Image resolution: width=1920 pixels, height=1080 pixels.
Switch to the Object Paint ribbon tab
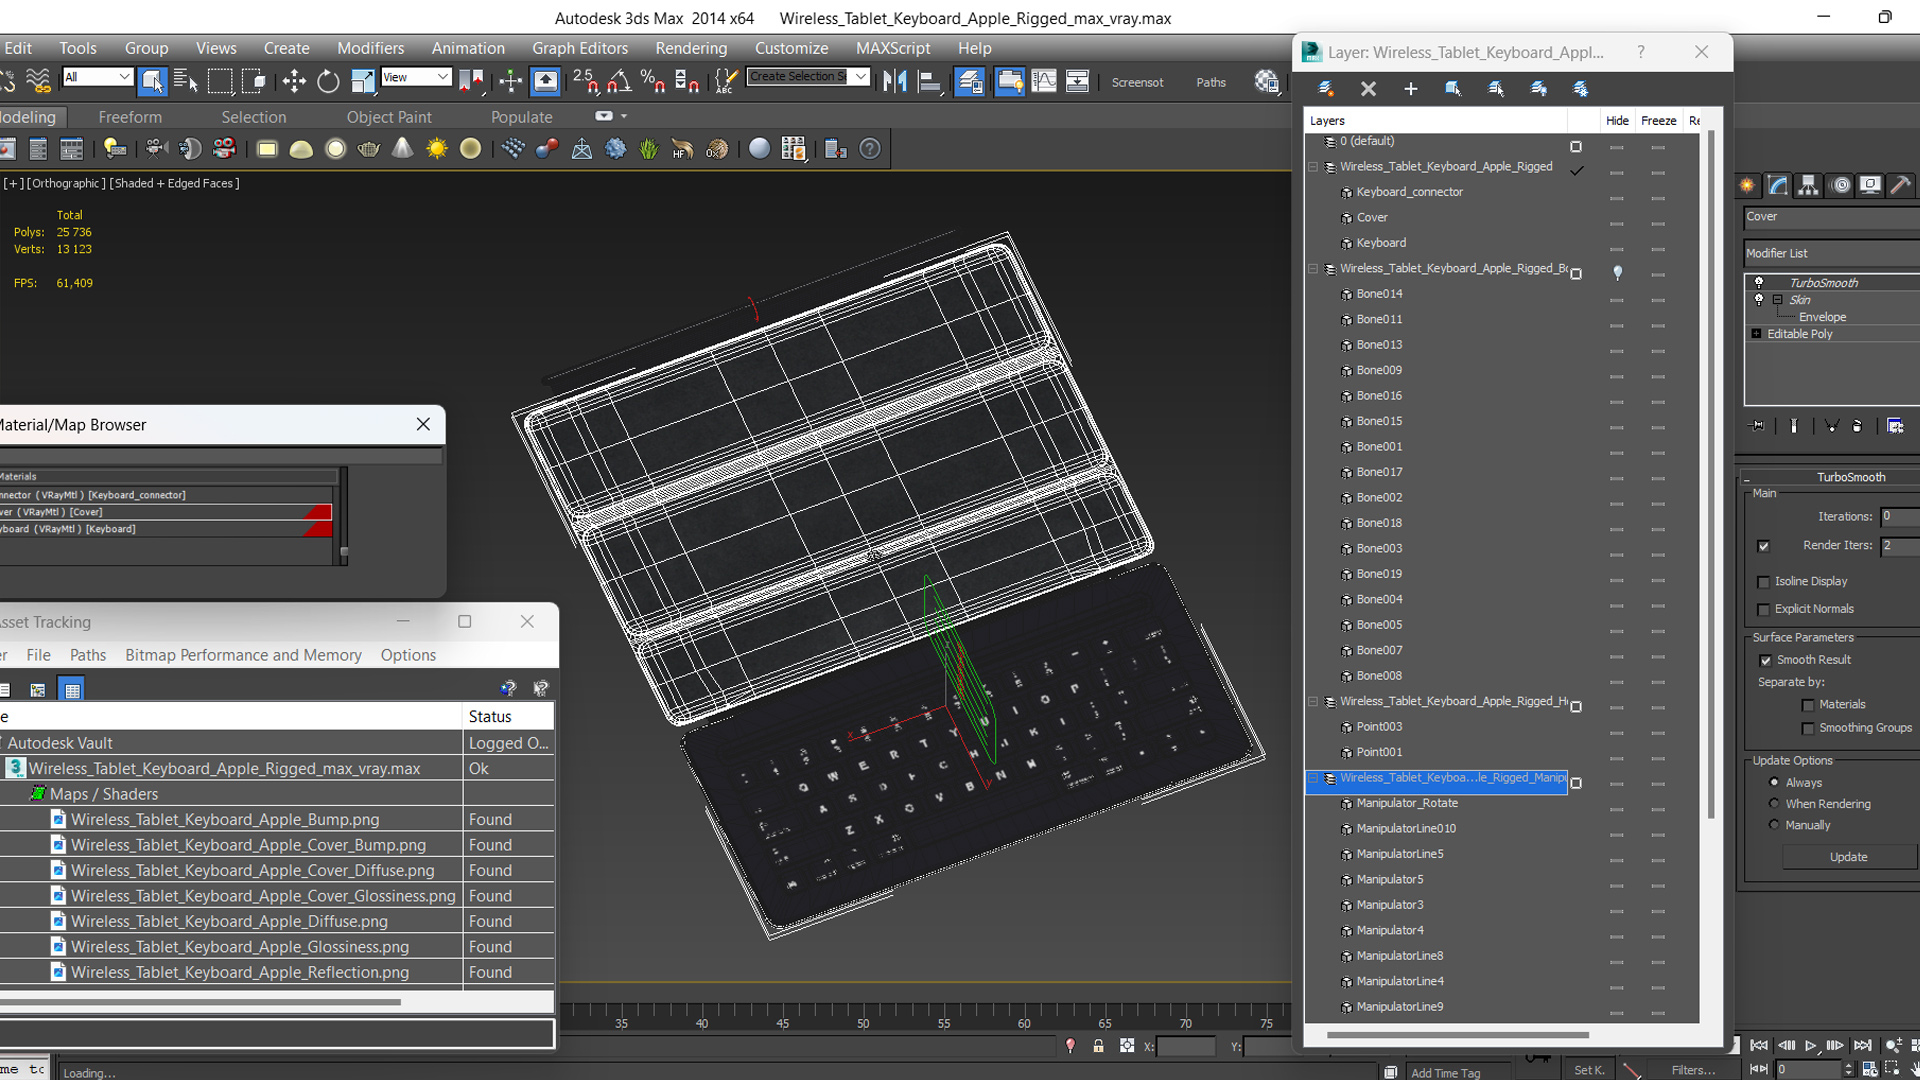tap(389, 117)
